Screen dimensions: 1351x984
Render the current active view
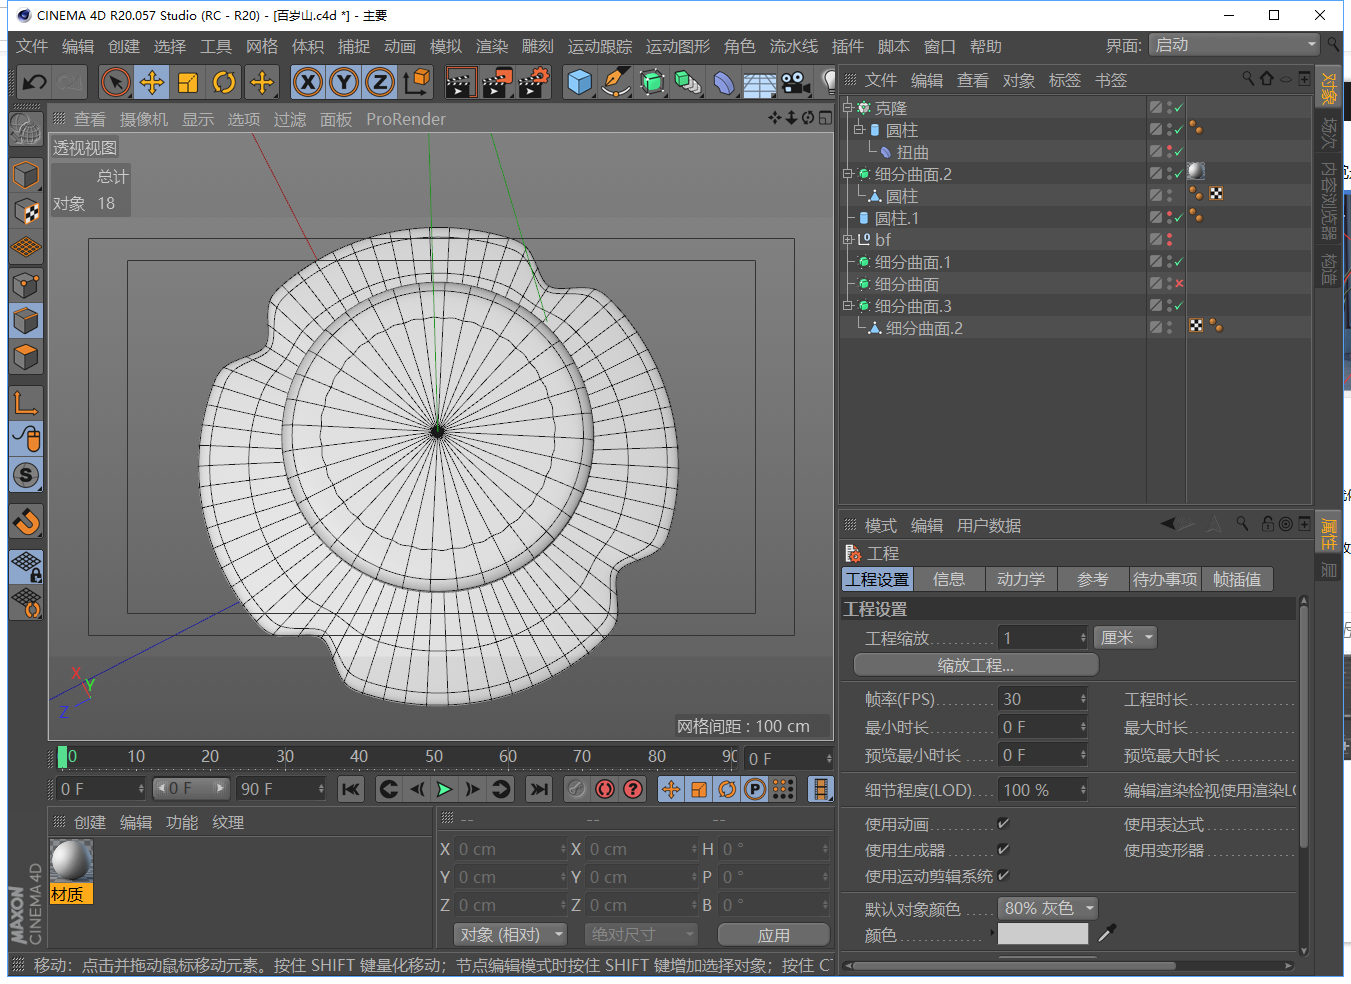pos(460,82)
